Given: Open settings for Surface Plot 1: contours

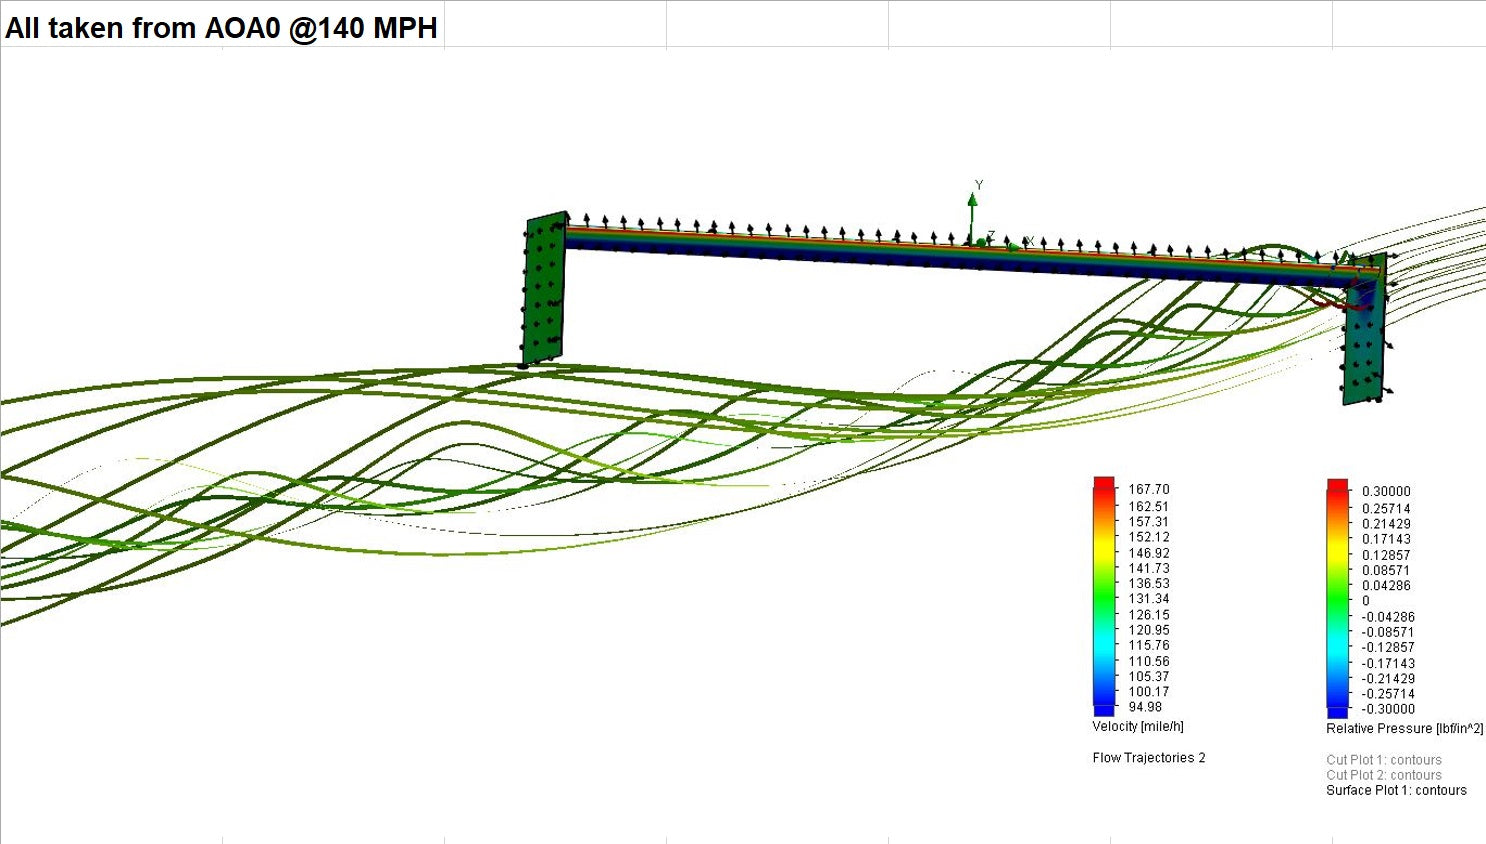Looking at the screenshot, I should point(1394,790).
